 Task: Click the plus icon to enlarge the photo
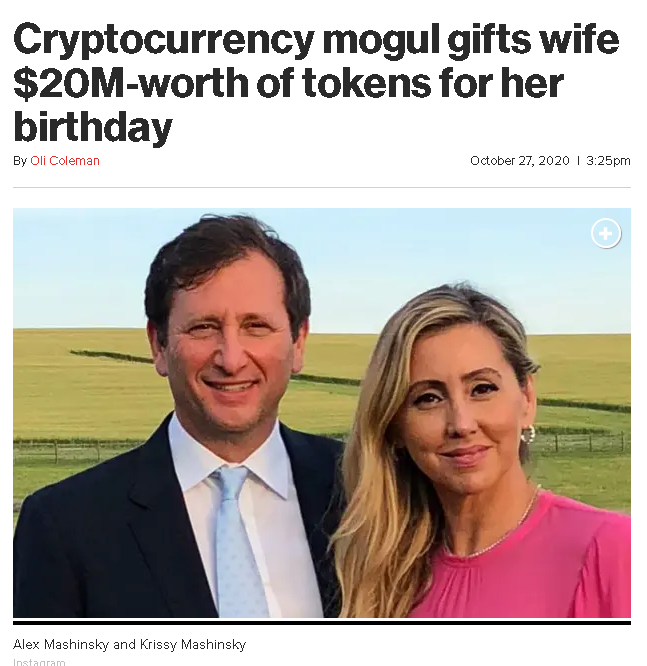(x=606, y=233)
